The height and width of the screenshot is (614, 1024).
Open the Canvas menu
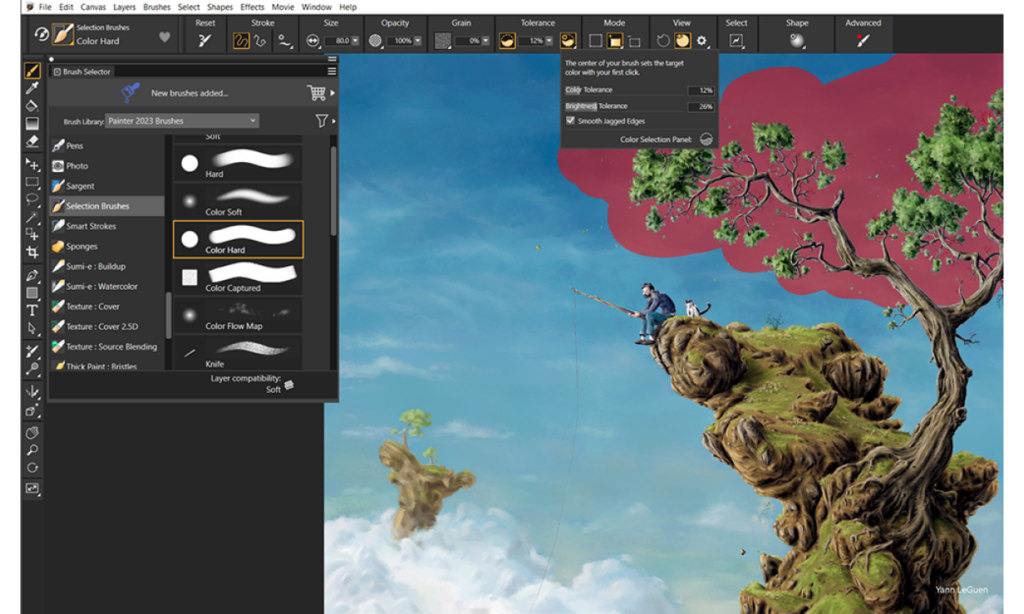[93, 7]
